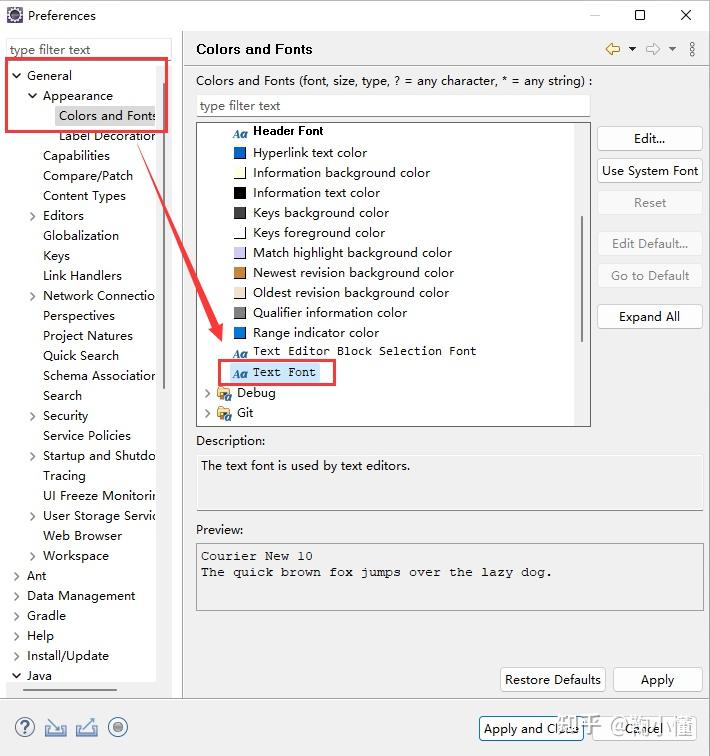
Task: Focus the left preferences filter field
Action: pos(89,50)
